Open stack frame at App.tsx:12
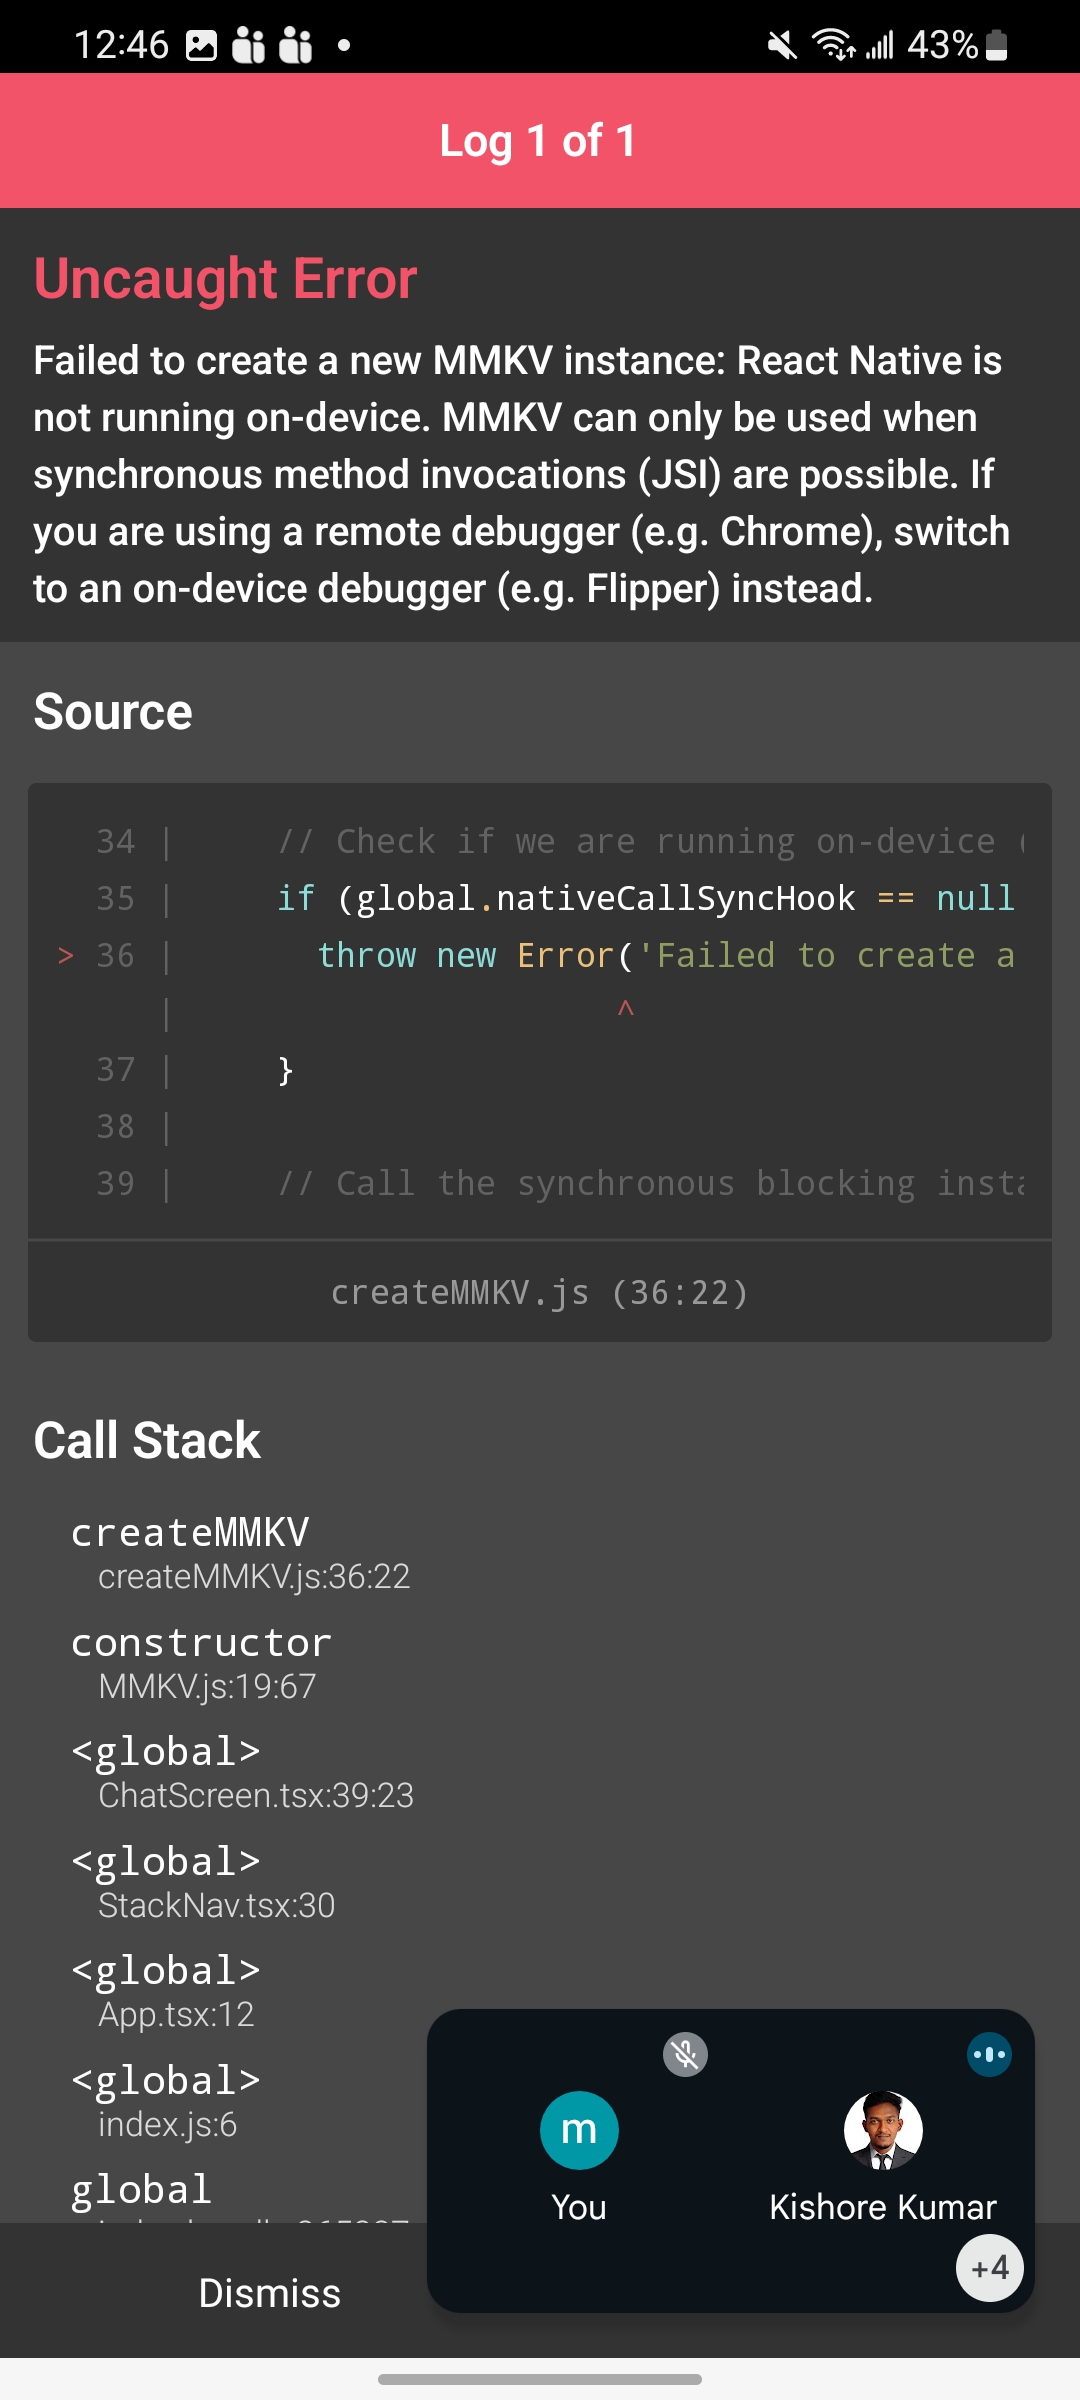The image size is (1080, 2400). coord(165,1992)
